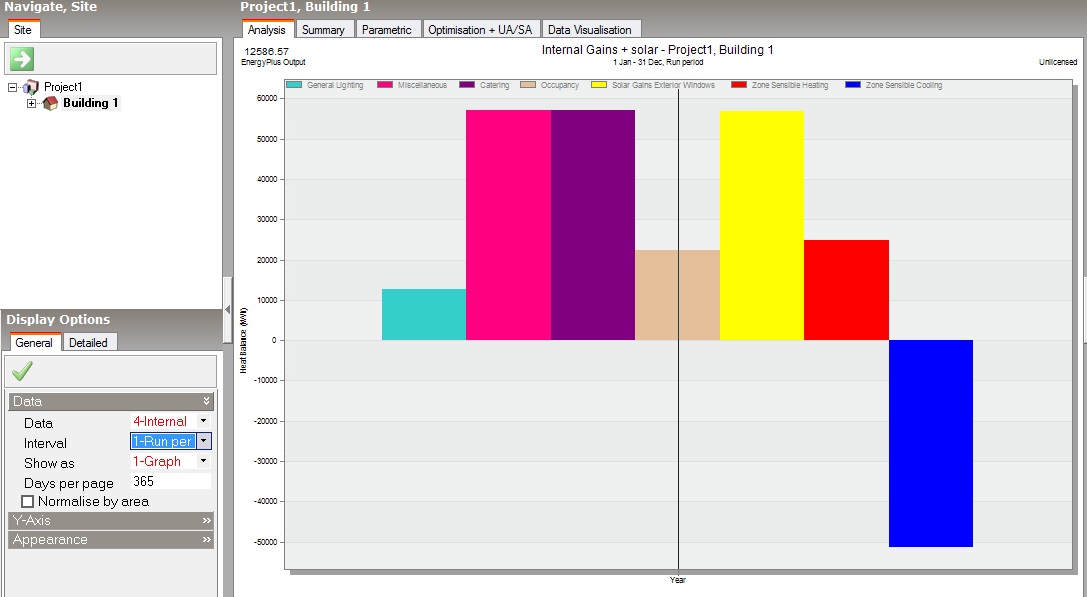Expand the Building 1 tree node
Viewport: 1087px width, 597px height.
(x=31, y=103)
